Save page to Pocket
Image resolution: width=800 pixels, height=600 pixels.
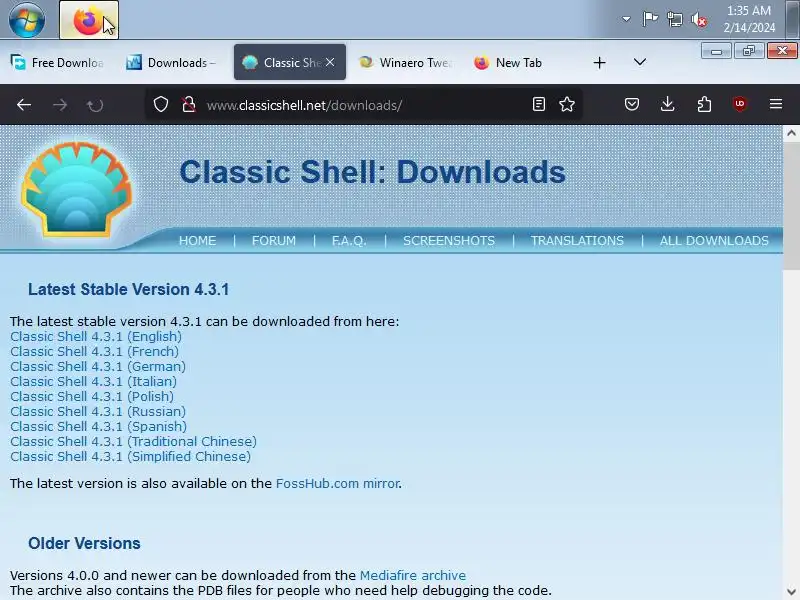(x=632, y=105)
